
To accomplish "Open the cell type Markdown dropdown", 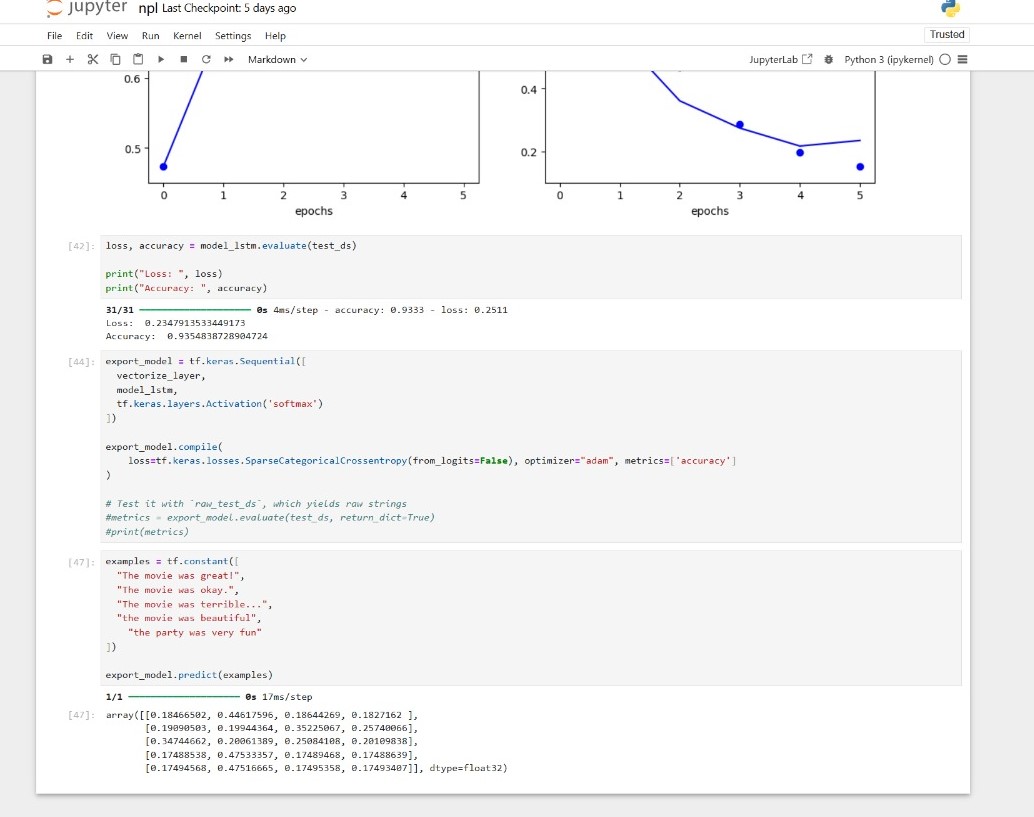I will (x=277, y=60).
